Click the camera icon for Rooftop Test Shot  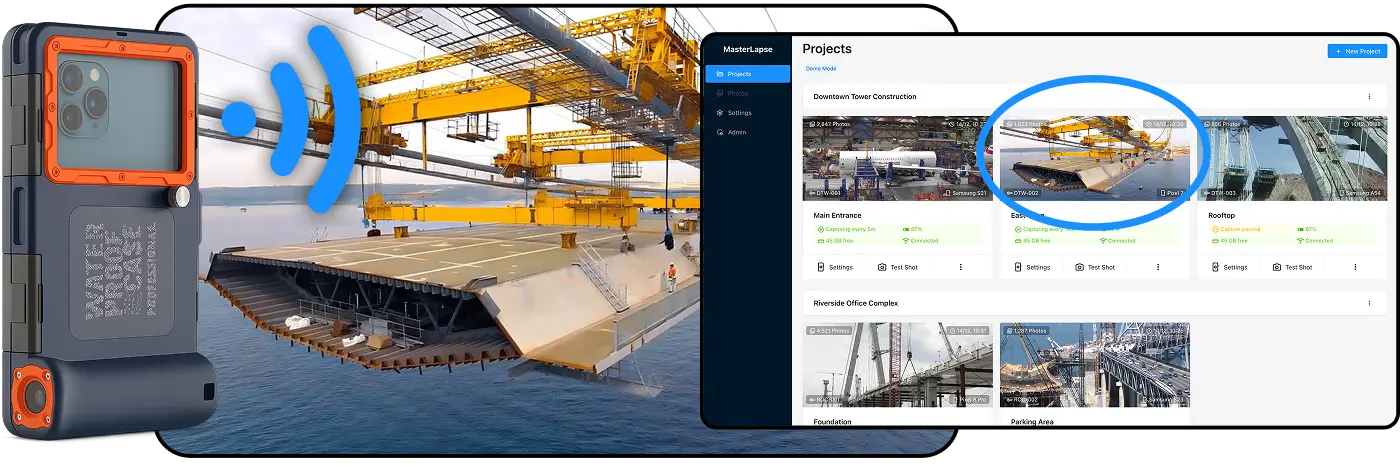click(1277, 267)
